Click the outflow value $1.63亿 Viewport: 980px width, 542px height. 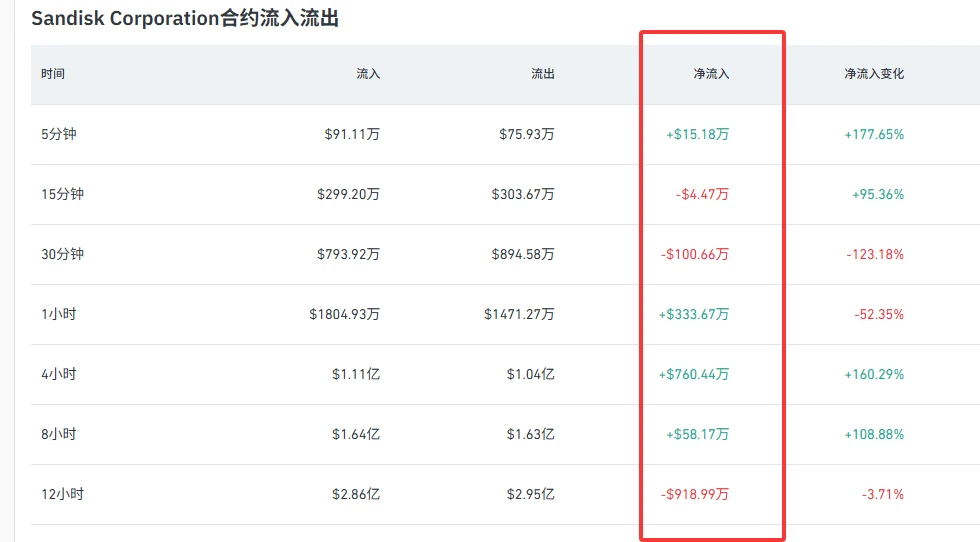[530, 434]
